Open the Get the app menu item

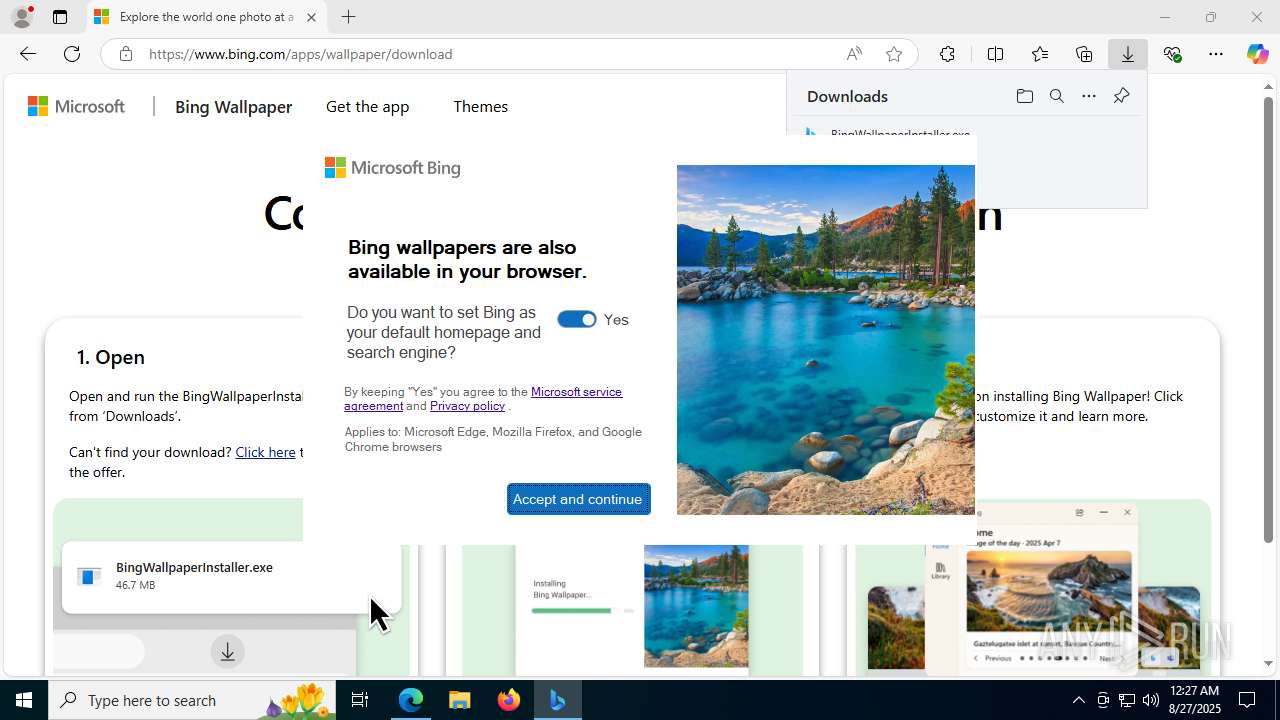pyautogui.click(x=367, y=106)
